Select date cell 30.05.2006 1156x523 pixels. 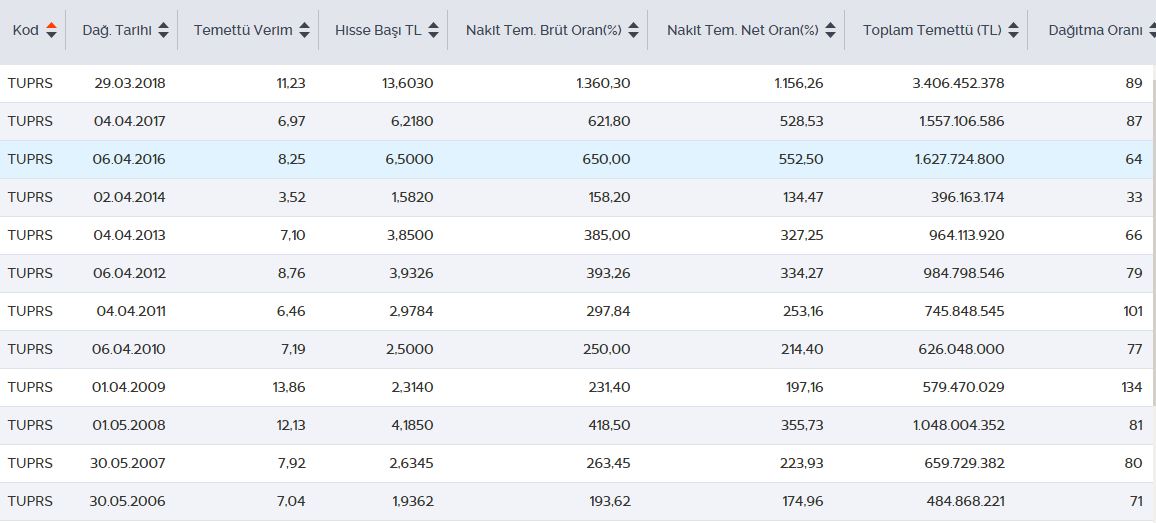128,502
